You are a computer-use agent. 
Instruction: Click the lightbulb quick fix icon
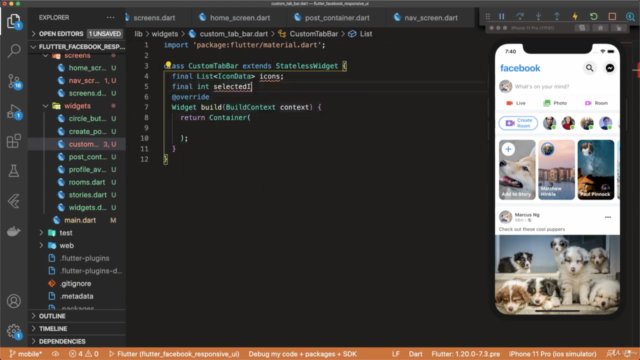coord(168,64)
